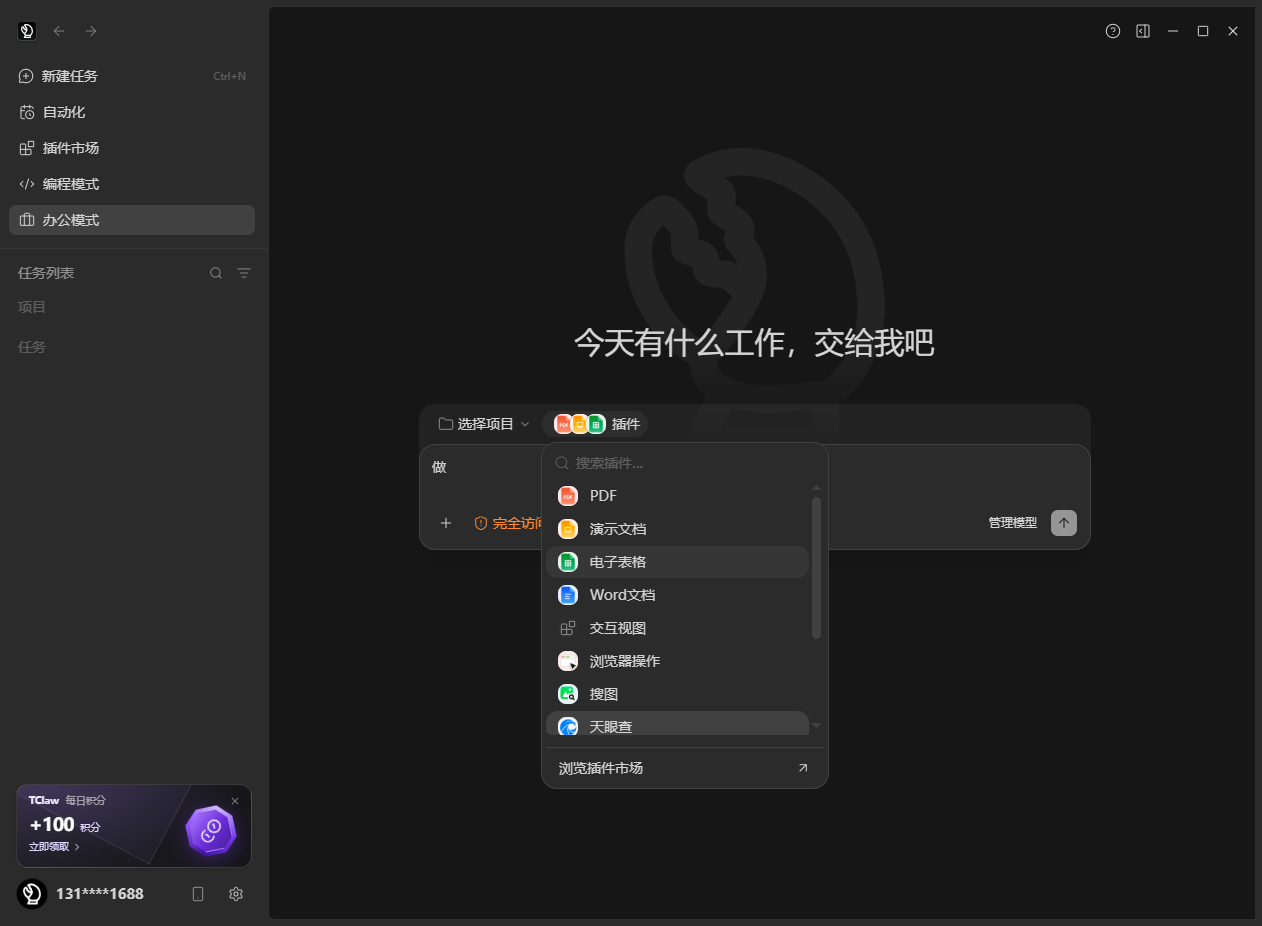Click the plugin list scroll-up arrow
Image resolution: width=1262 pixels, height=926 pixels.
[x=816, y=488]
